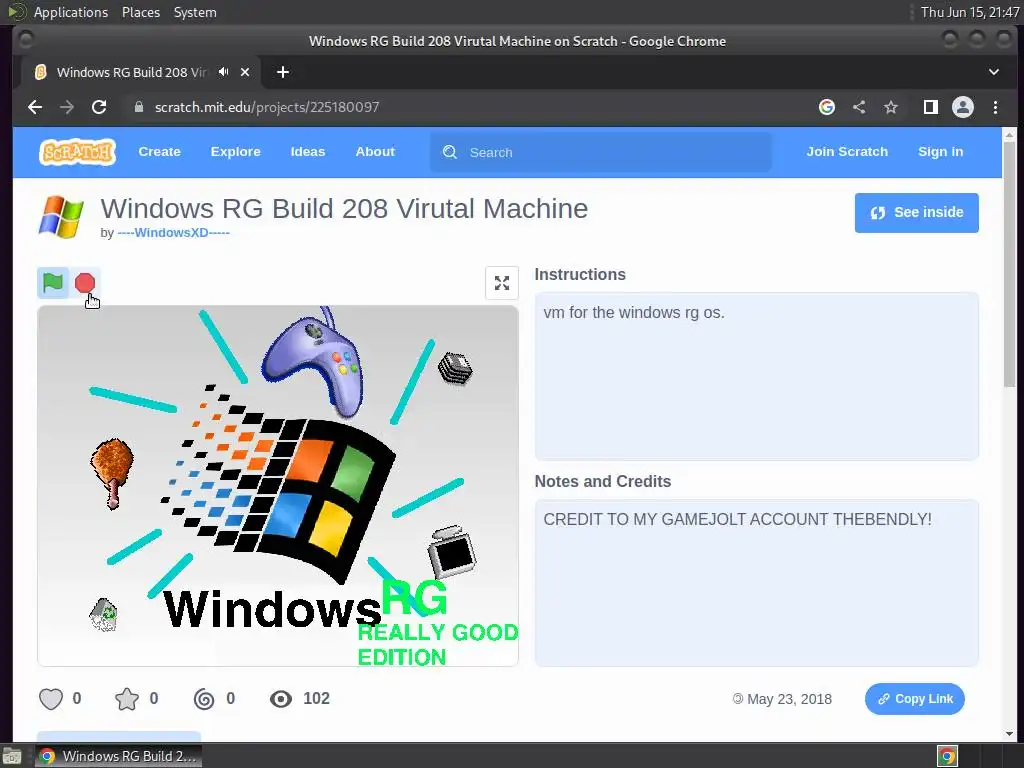Click the See inside button
The image size is (1024, 768).
916,212
